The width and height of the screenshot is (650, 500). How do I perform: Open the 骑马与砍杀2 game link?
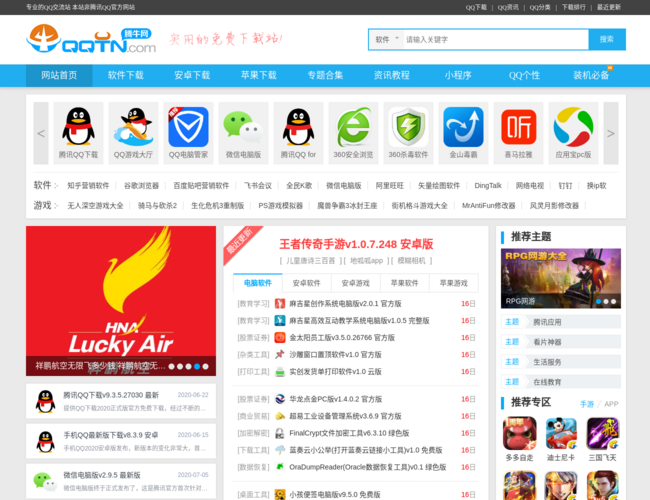point(158,206)
